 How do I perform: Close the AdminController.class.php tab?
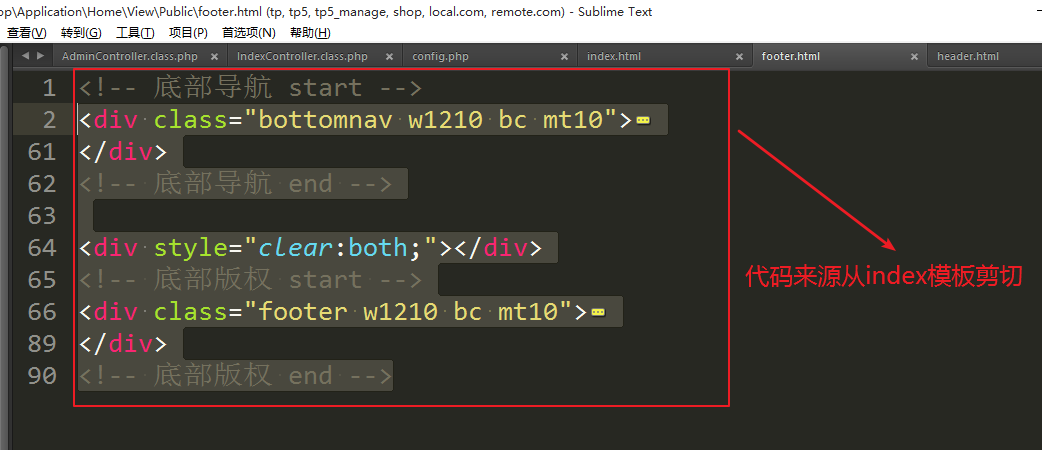[213, 56]
